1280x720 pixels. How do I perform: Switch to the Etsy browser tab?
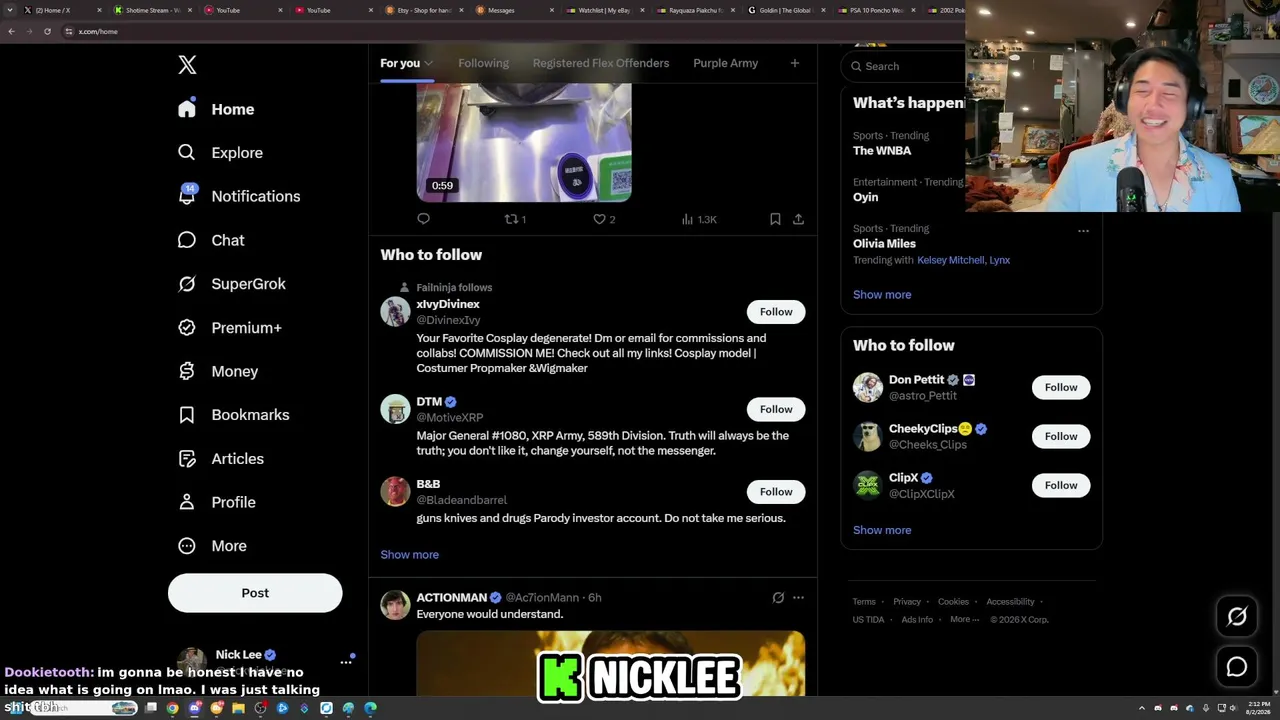[x=425, y=10]
